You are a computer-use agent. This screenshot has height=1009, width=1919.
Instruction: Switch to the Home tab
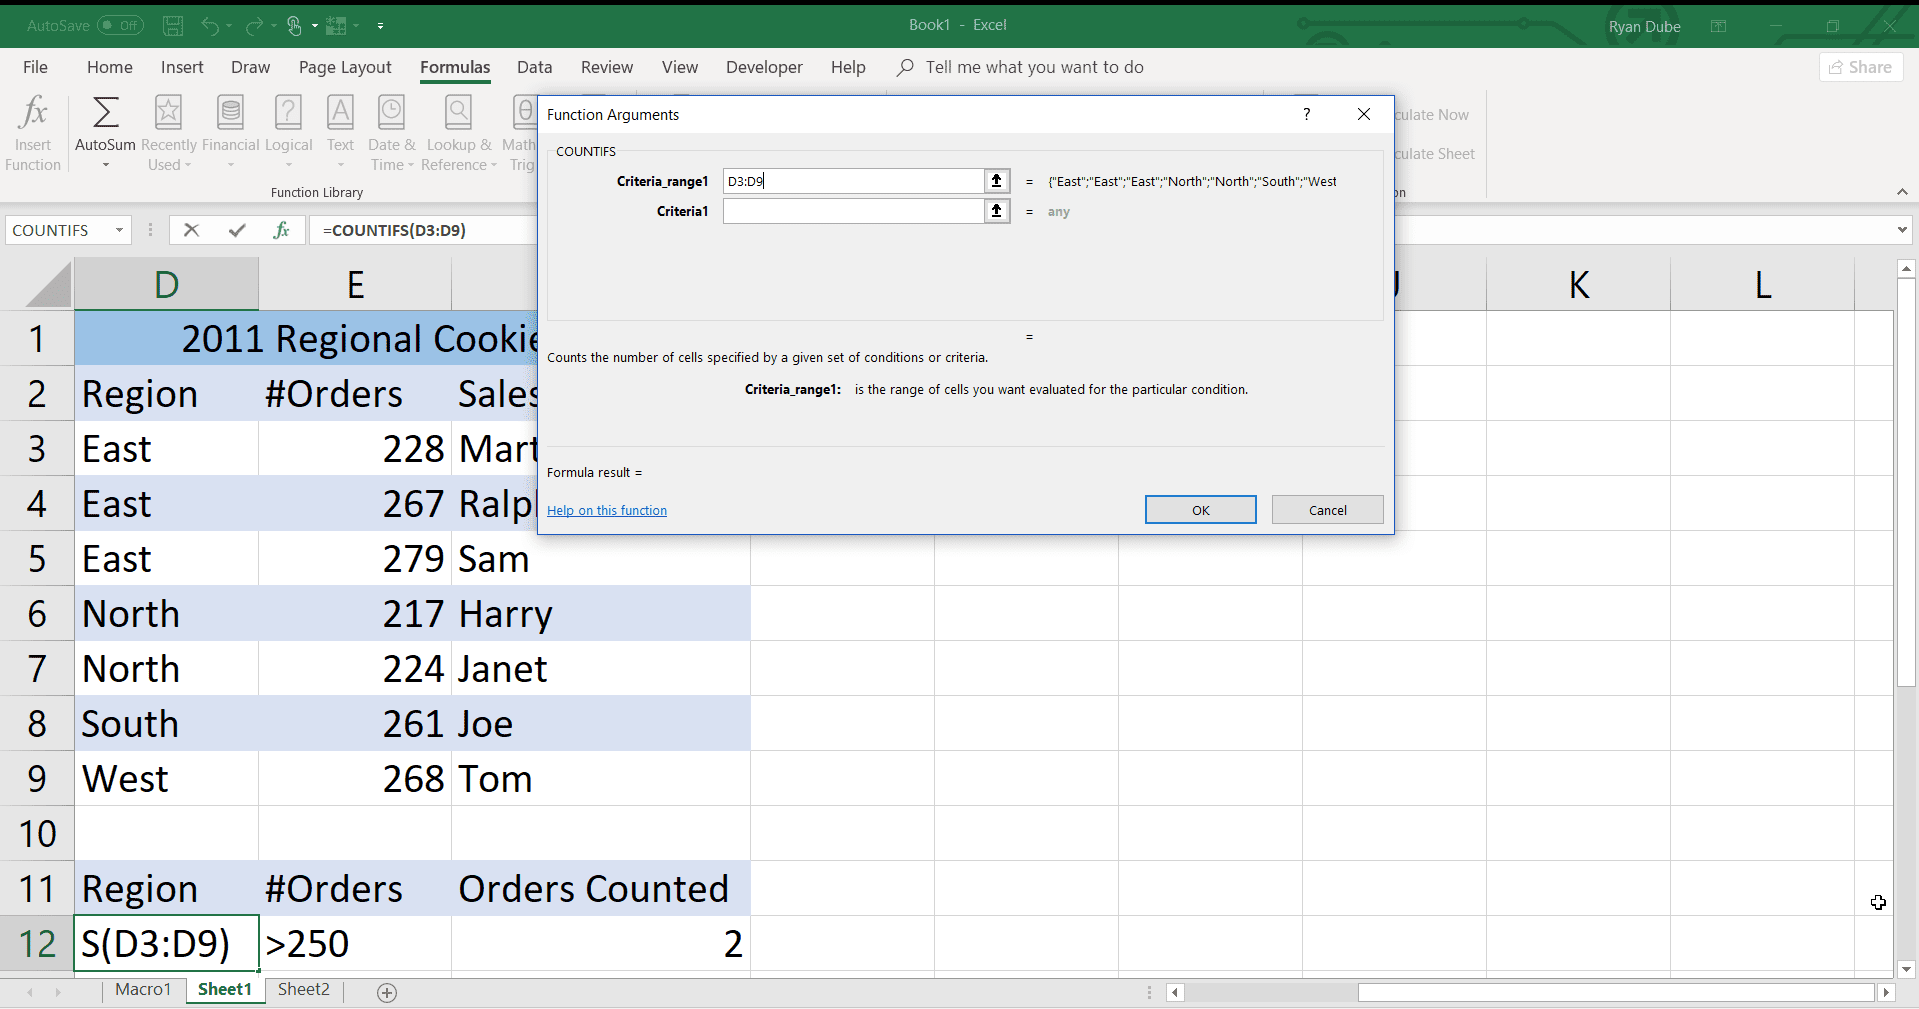coord(110,67)
